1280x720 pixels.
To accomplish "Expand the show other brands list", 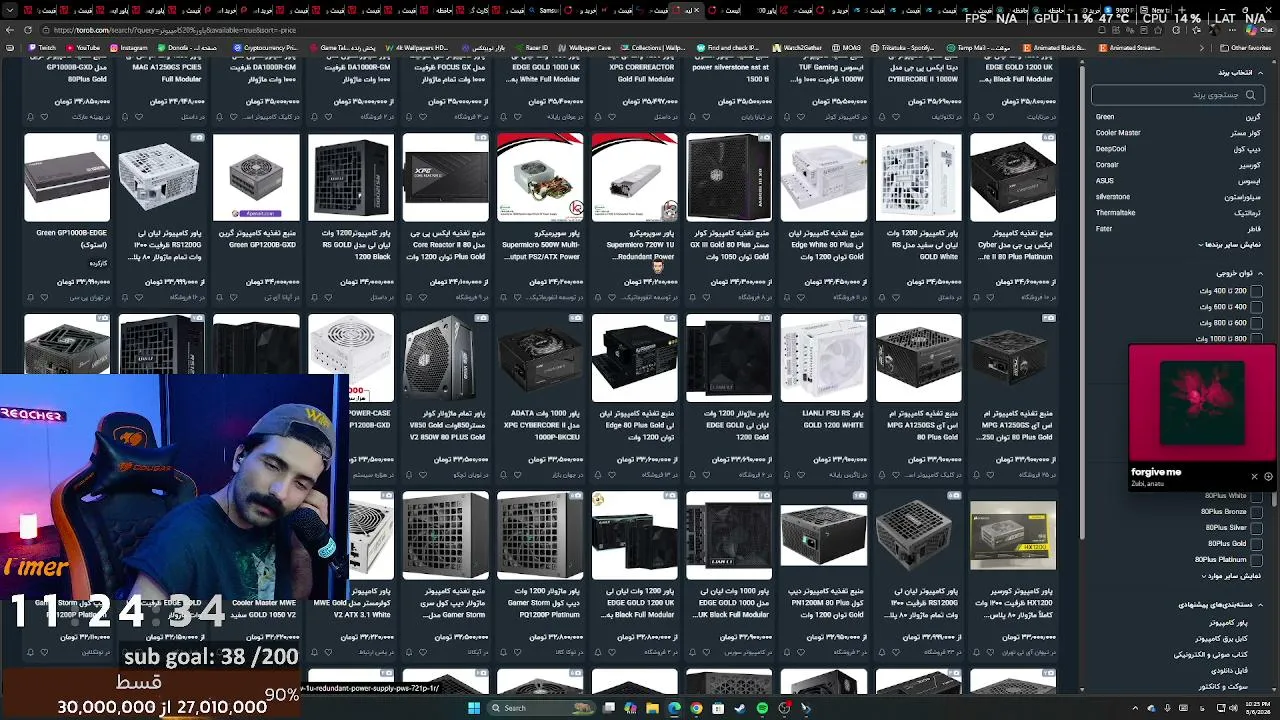I will point(1229,245).
